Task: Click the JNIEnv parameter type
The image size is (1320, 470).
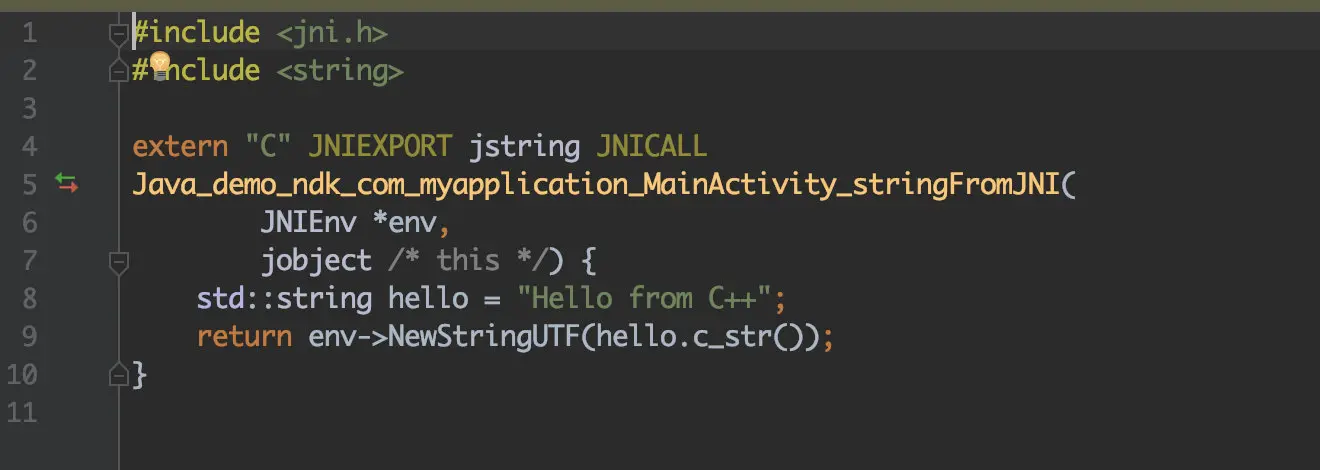Action: coord(308,223)
